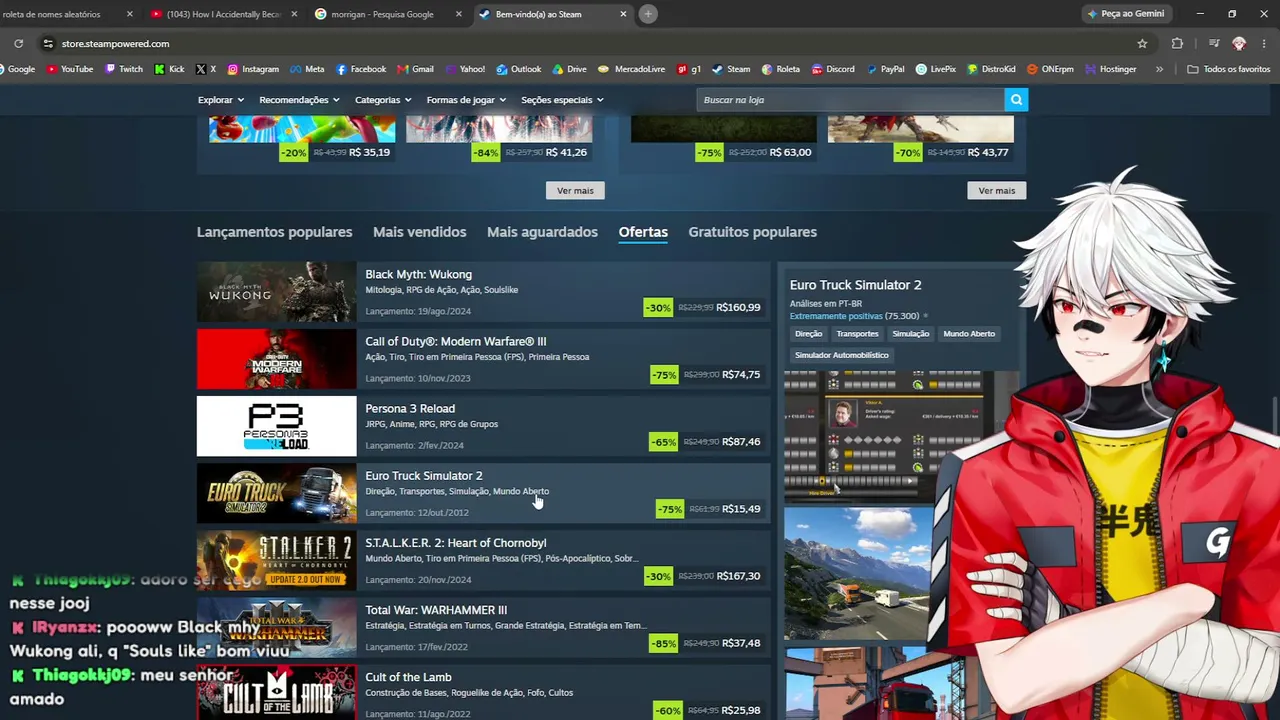
Task: Click the Simulador Automobilístico tag
Action: (x=841, y=355)
